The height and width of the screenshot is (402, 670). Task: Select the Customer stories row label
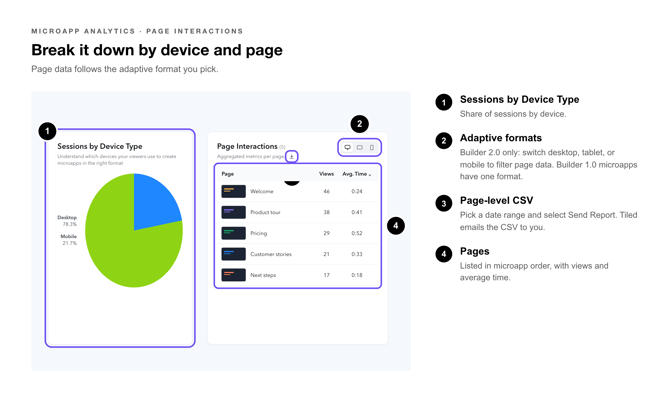coord(271,254)
